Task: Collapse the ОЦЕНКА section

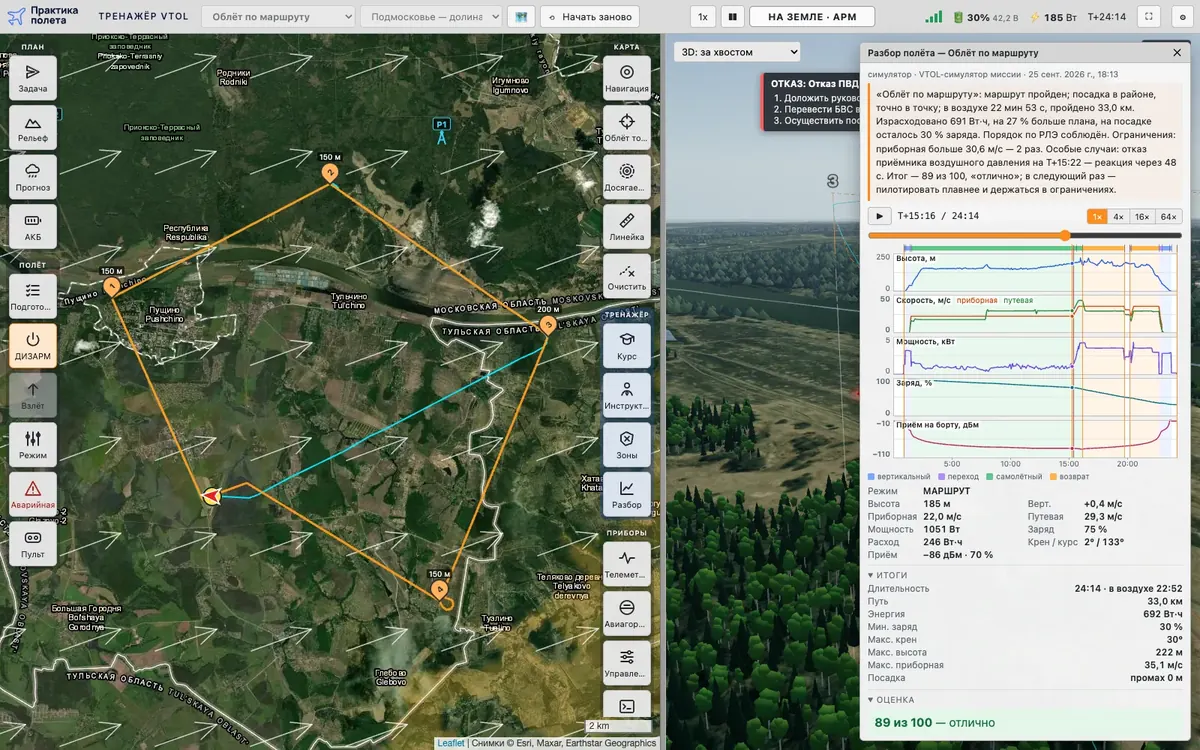Action: pyautogui.click(x=890, y=700)
